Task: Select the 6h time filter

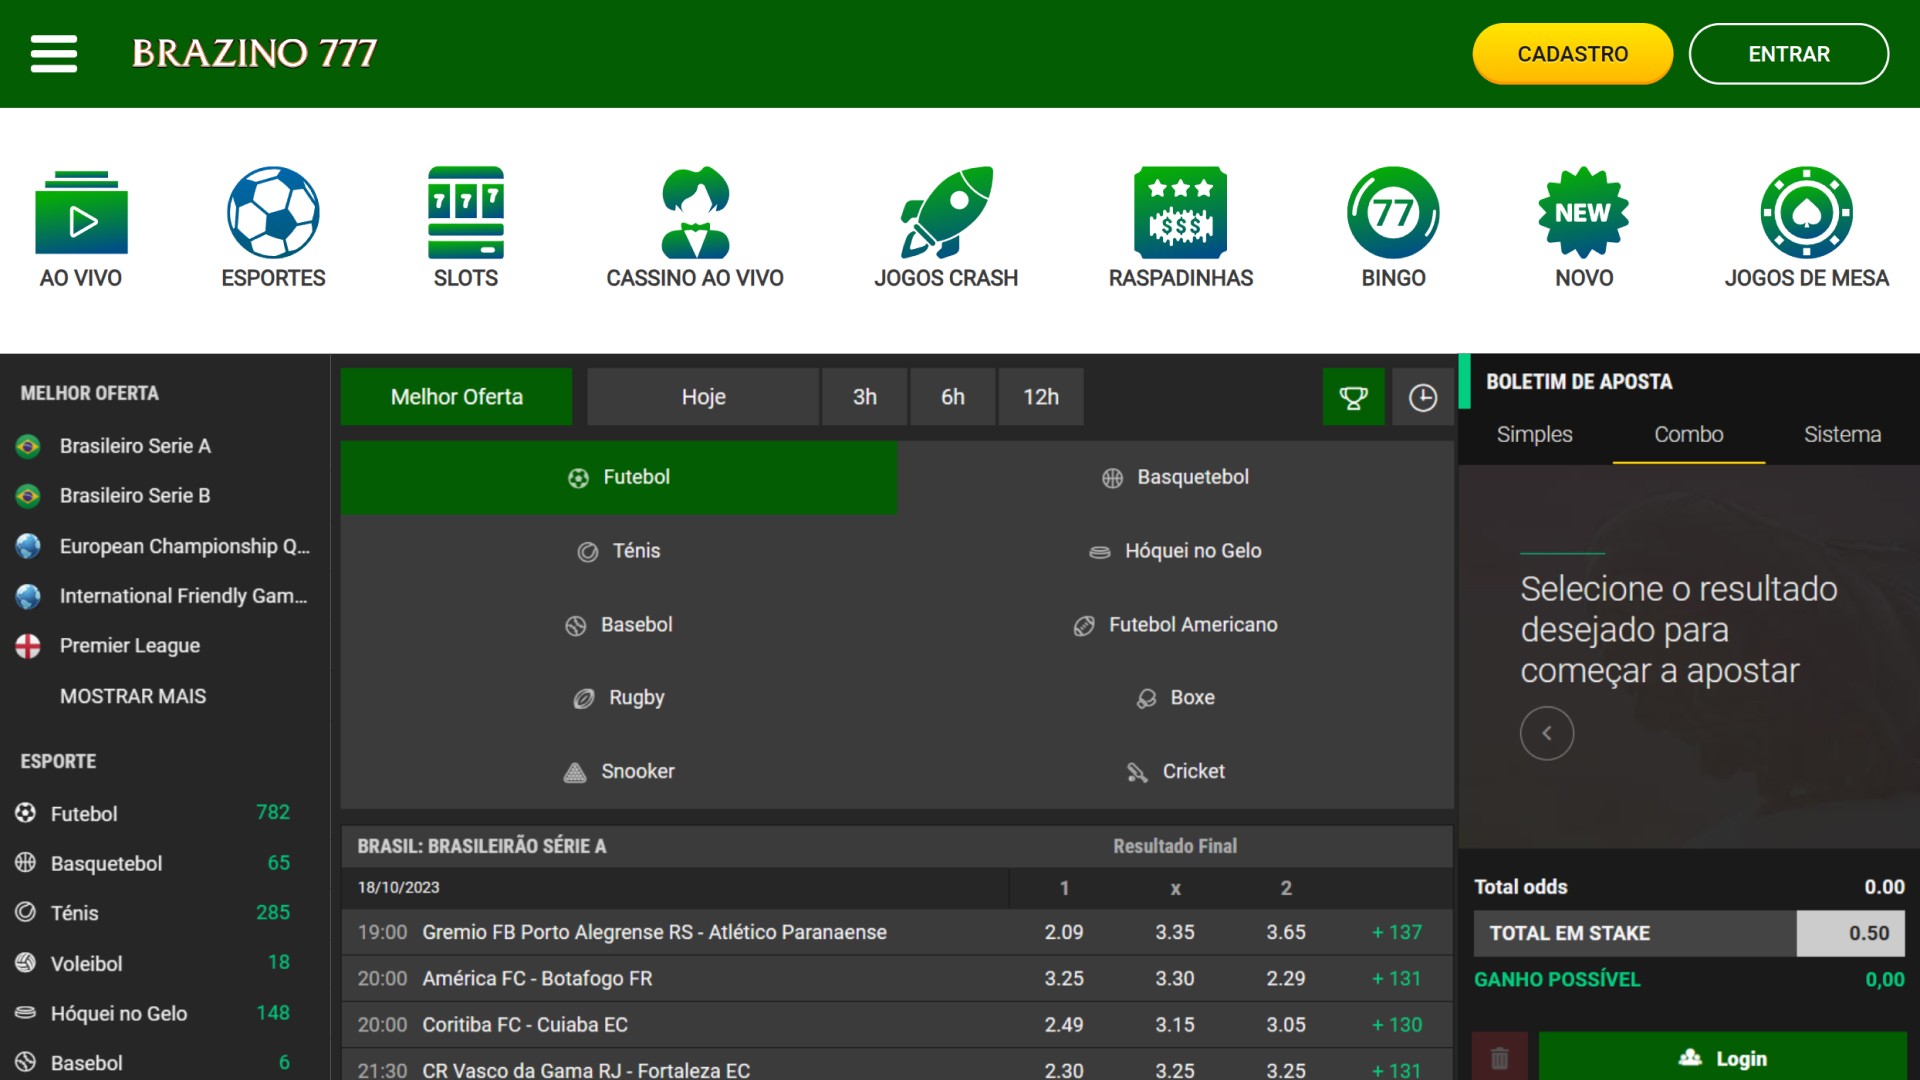Action: pos(953,397)
